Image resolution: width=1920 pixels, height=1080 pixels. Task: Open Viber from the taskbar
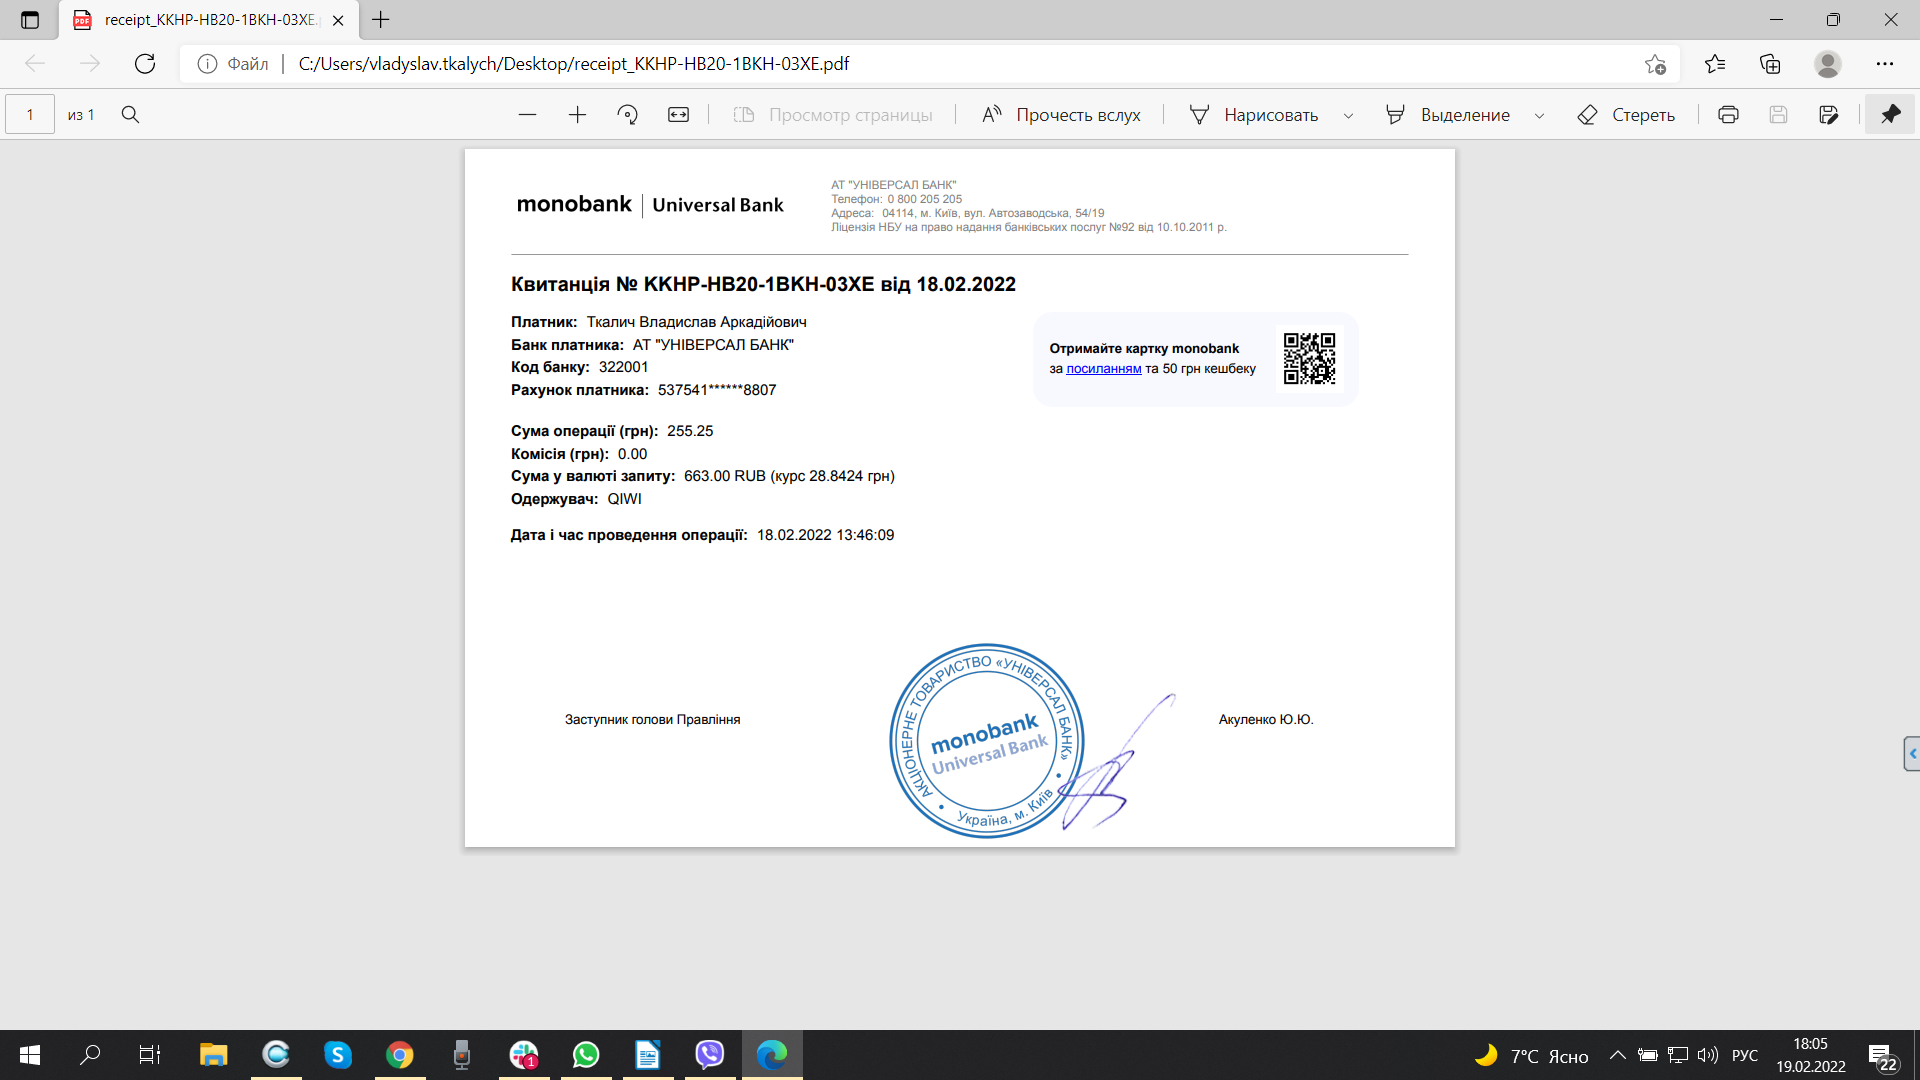click(710, 1055)
